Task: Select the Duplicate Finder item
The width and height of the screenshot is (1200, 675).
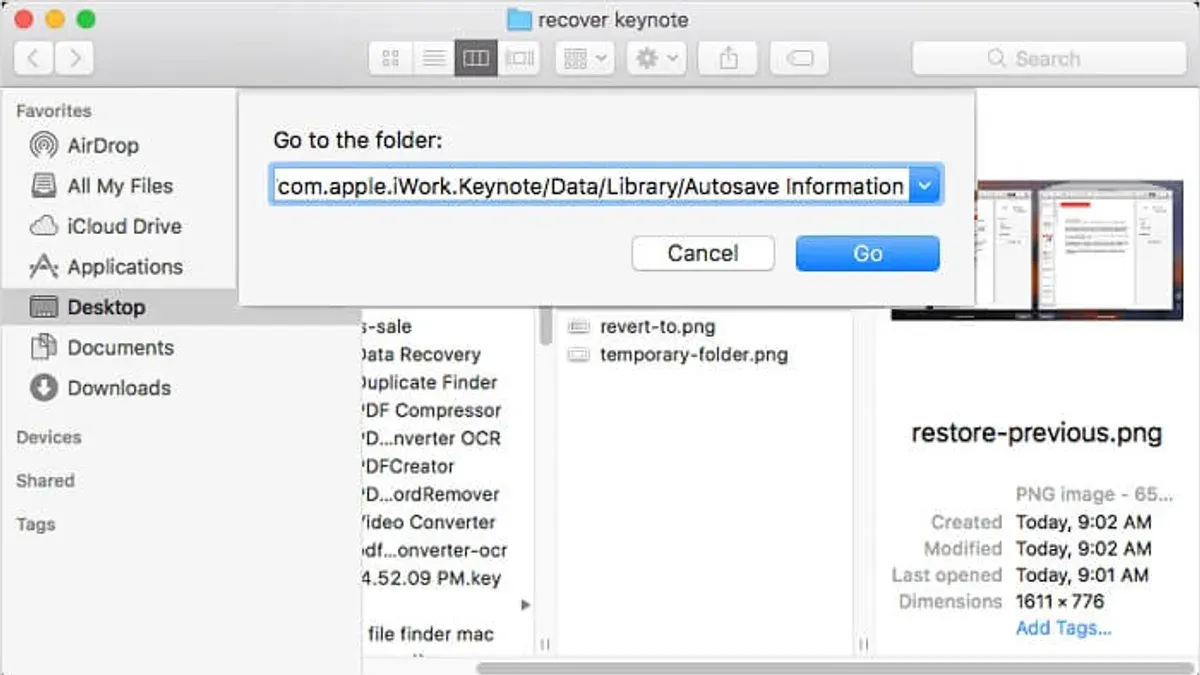Action: [x=428, y=382]
